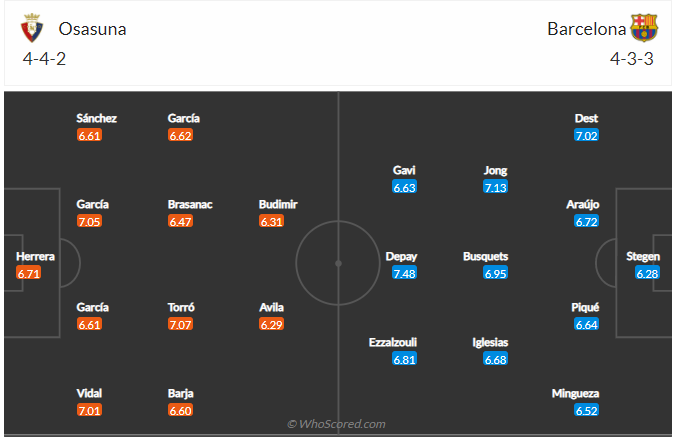Click the WhoScored.com watermark
The height and width of the screenshot is (437, 677).
pos(336,424)
